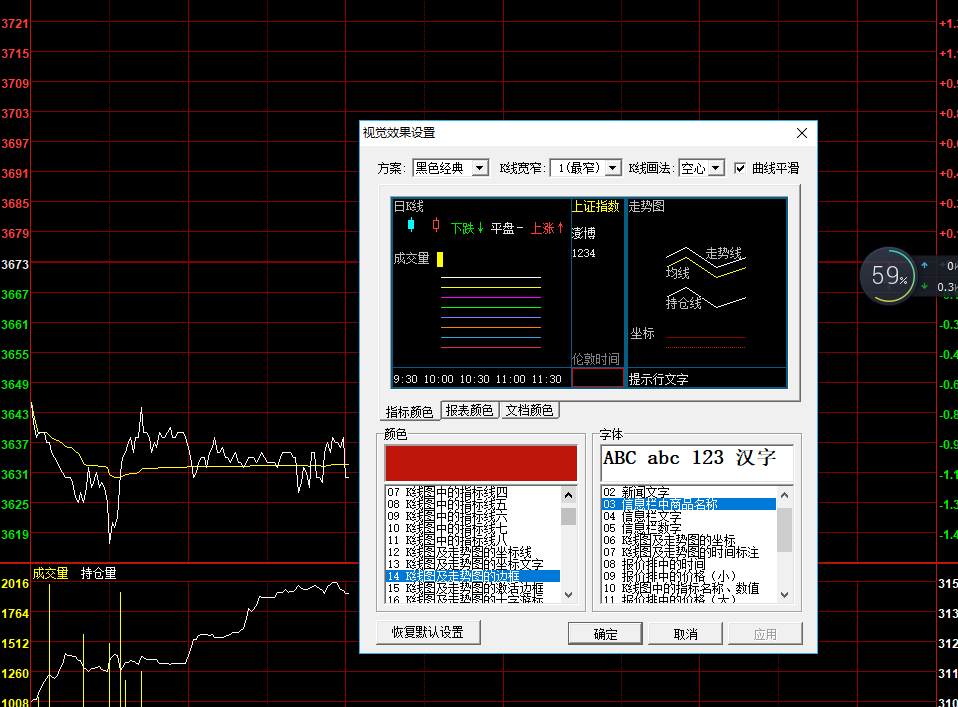The image size is (958, 707).
Task: Click the red hollow candlestick icon
Action: click(435, 225)
